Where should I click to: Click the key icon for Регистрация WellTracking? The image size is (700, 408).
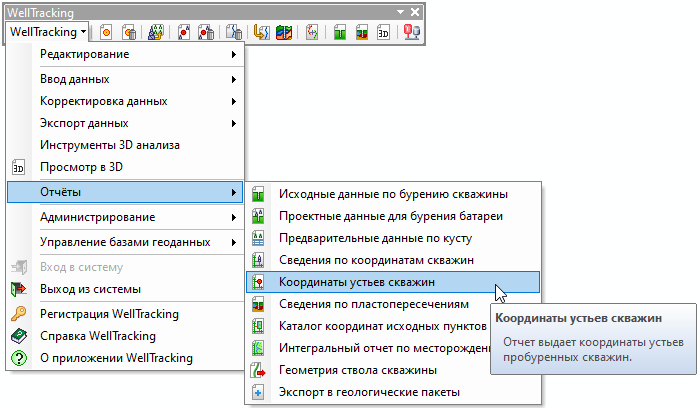[x=18, y=314]
